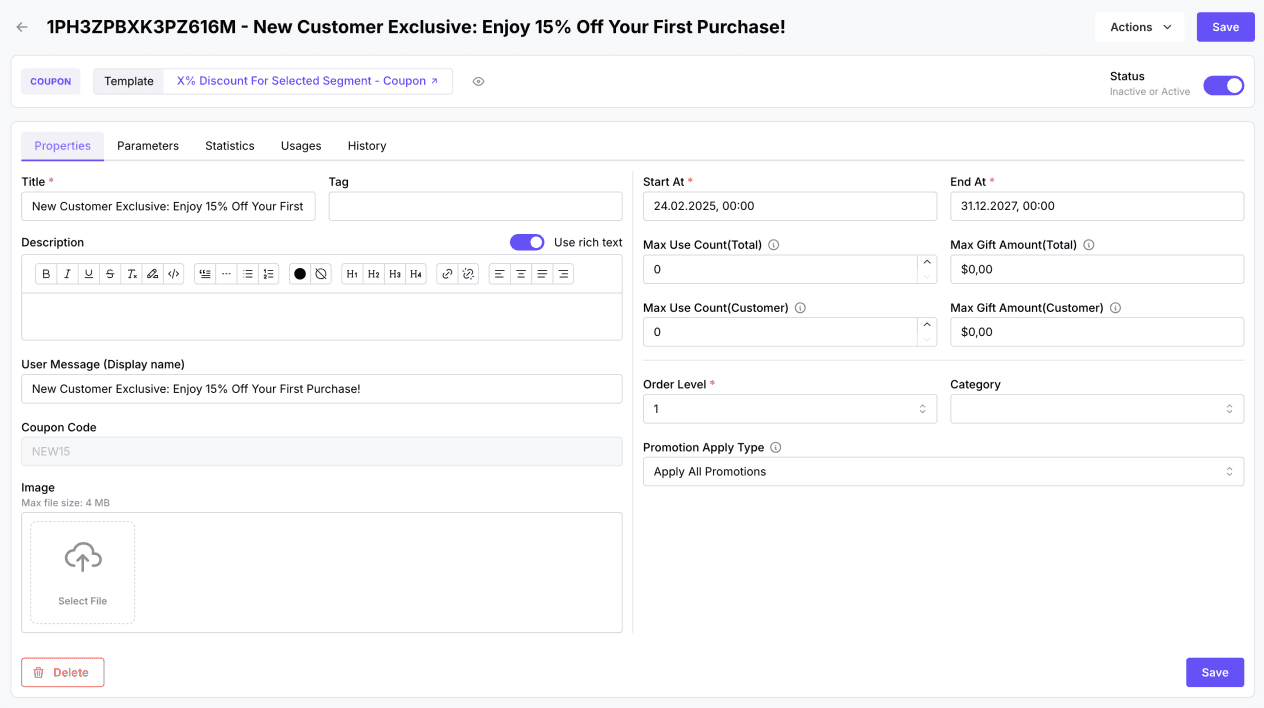Center align text
The height and width of the screenshot is (708, 1264).
[x=520, y=274]
